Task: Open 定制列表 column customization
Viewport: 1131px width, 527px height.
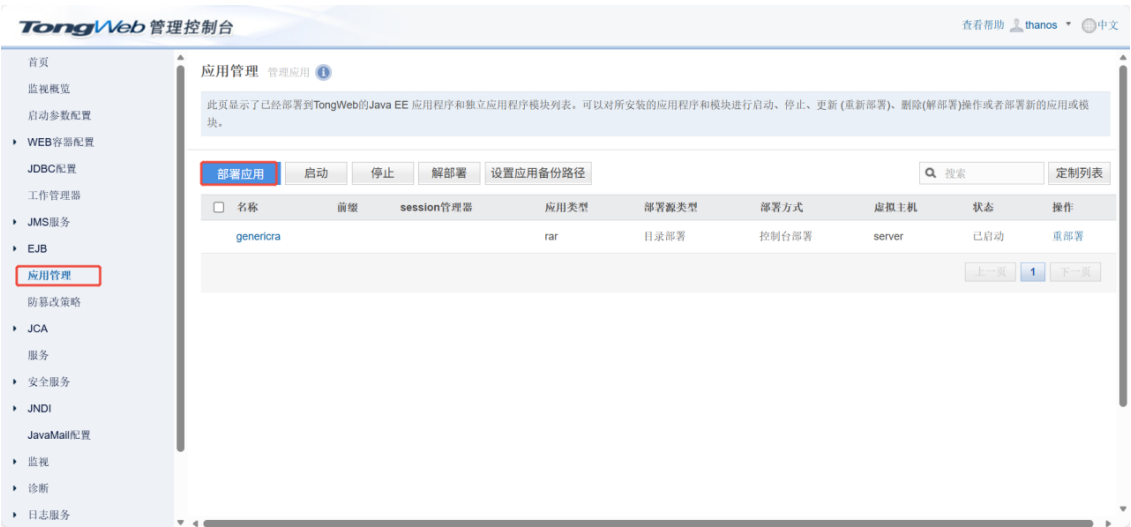Action: 1079,173
